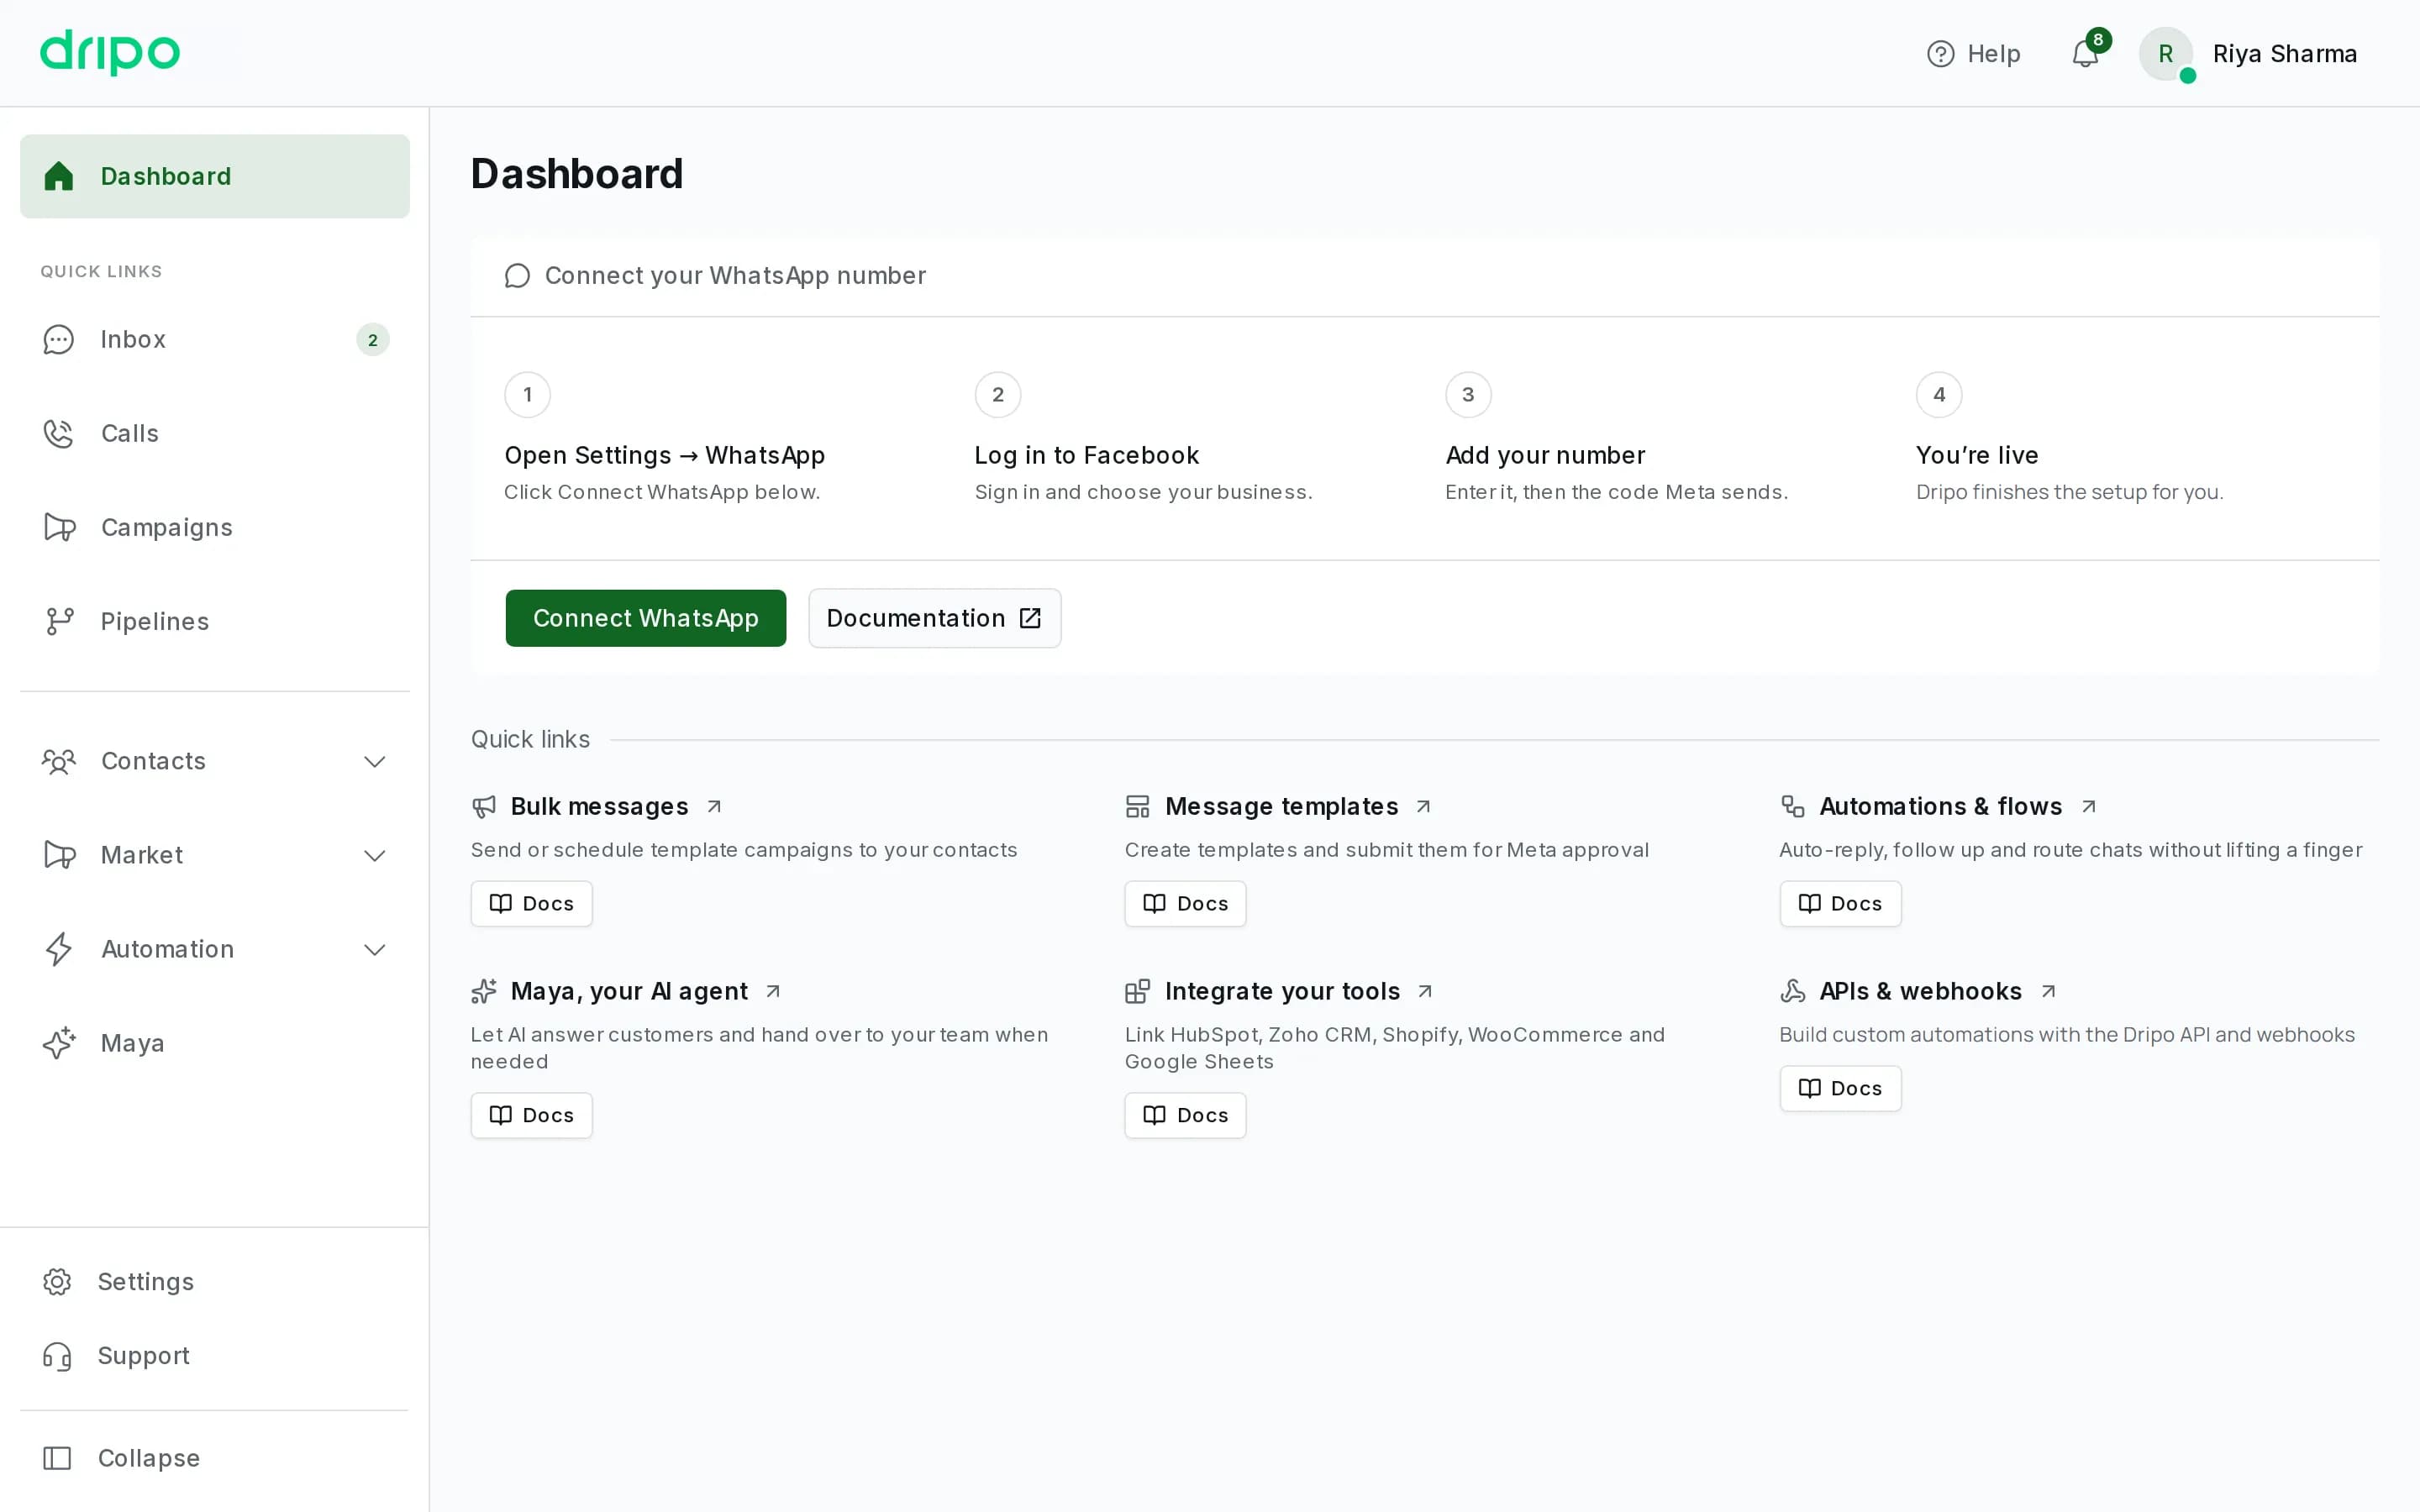Click step text "Add your number"

click(x=1545, y=455)
